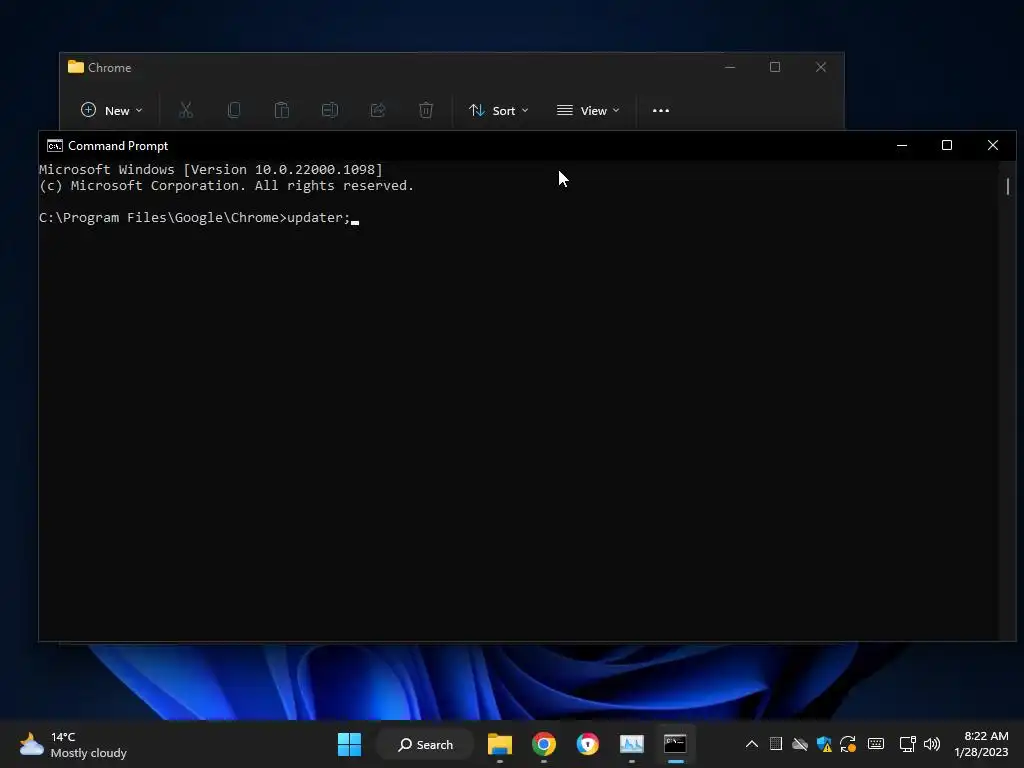The width and height of the screenshot is (1024, 768).
Task: Open the New menu in Chrome folder window
Action: pos(111,110)
